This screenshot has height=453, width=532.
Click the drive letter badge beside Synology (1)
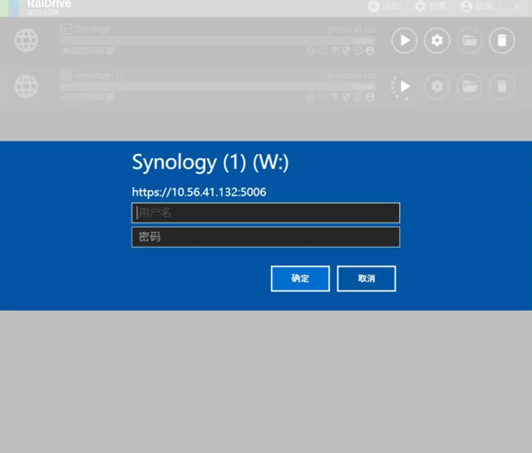pos(66,75)
